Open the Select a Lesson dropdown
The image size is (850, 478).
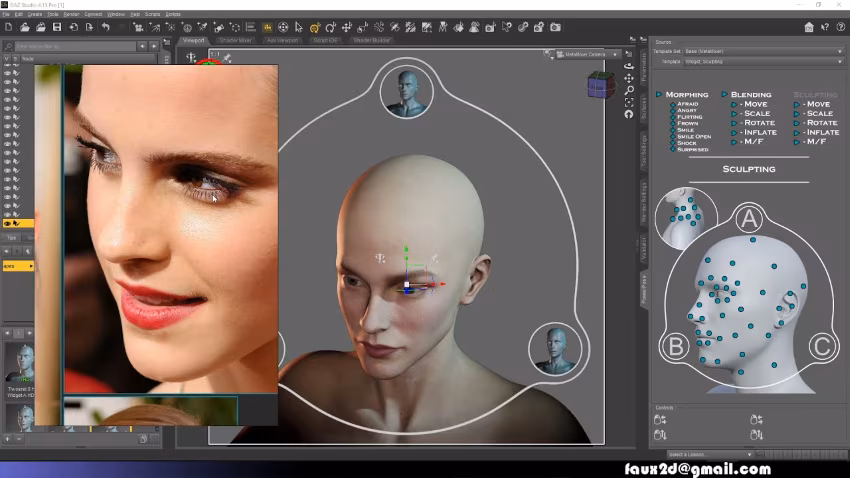coord(709,455)
